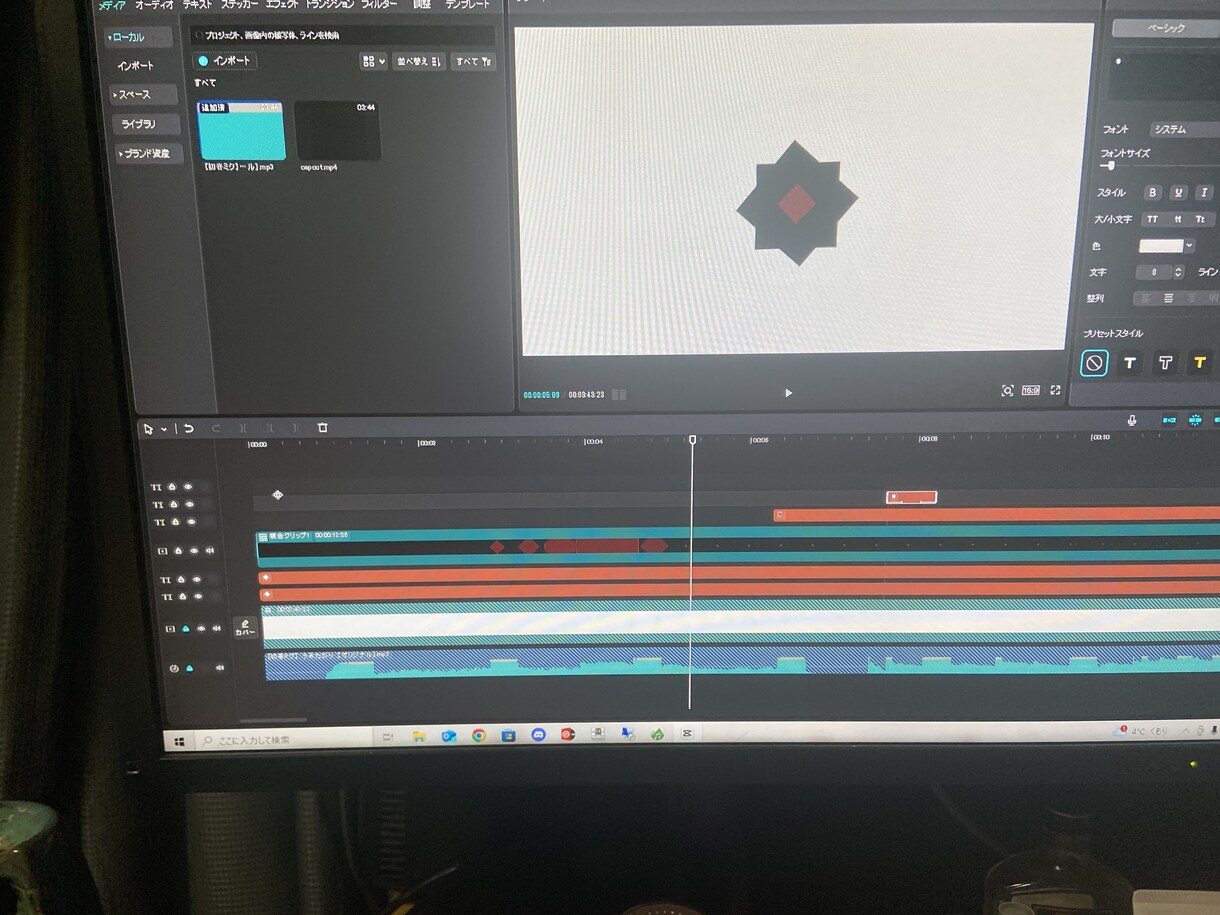This screenshot has width=1220, height=915.
Task: Open the フォント システム font dropdown
Action: (1185, 129)
